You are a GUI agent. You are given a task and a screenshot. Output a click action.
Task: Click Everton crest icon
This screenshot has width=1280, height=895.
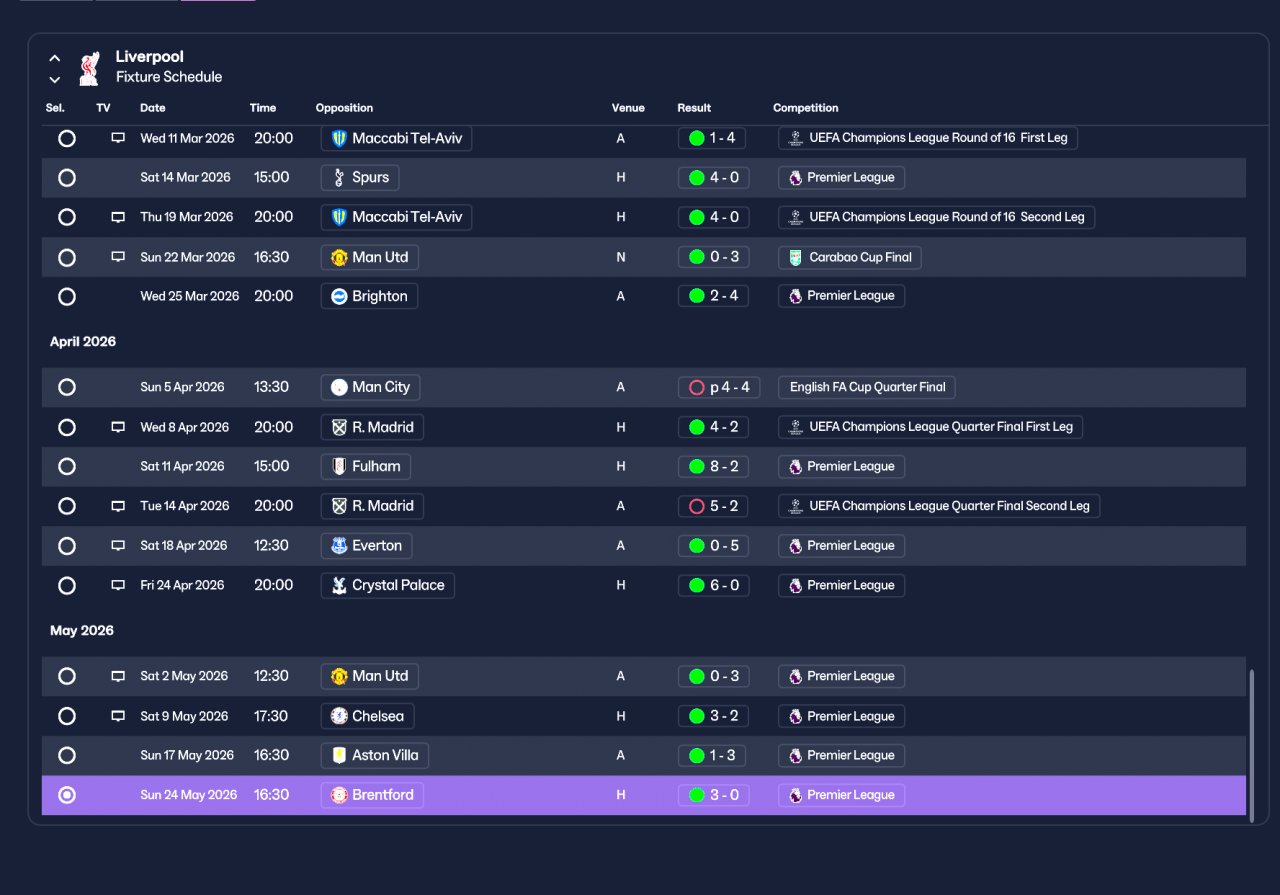tap(339, 546)
